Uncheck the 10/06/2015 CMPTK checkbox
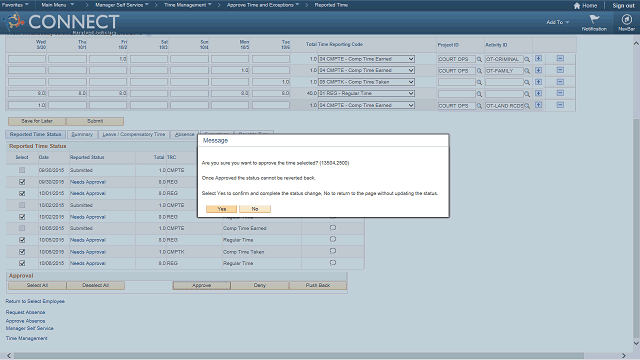640x360 pixels. [x=22, y=252]
